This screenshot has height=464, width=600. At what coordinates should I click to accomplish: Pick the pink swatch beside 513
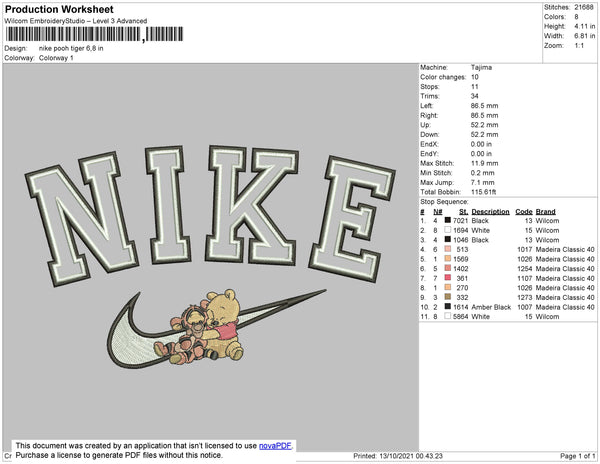[x=447, y=249]
